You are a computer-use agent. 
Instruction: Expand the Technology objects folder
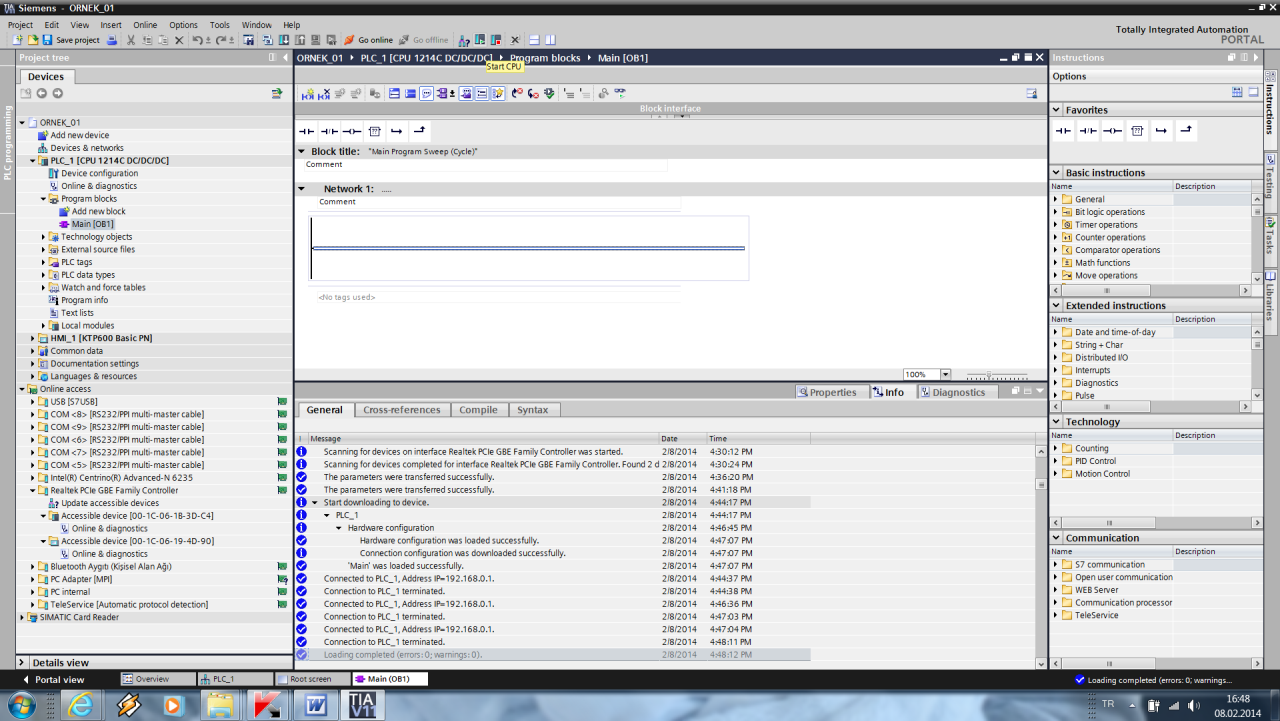coord(44,237)
